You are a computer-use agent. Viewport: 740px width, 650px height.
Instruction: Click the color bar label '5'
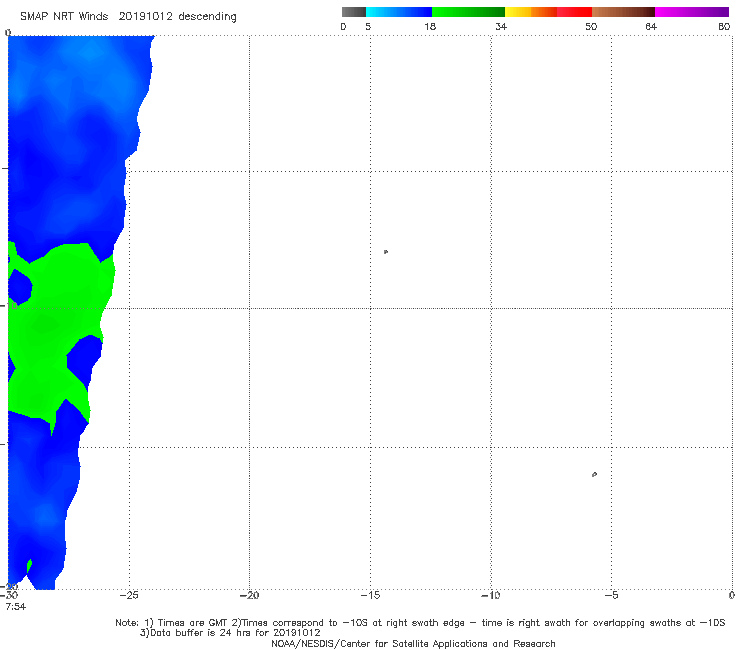[368, 26]
